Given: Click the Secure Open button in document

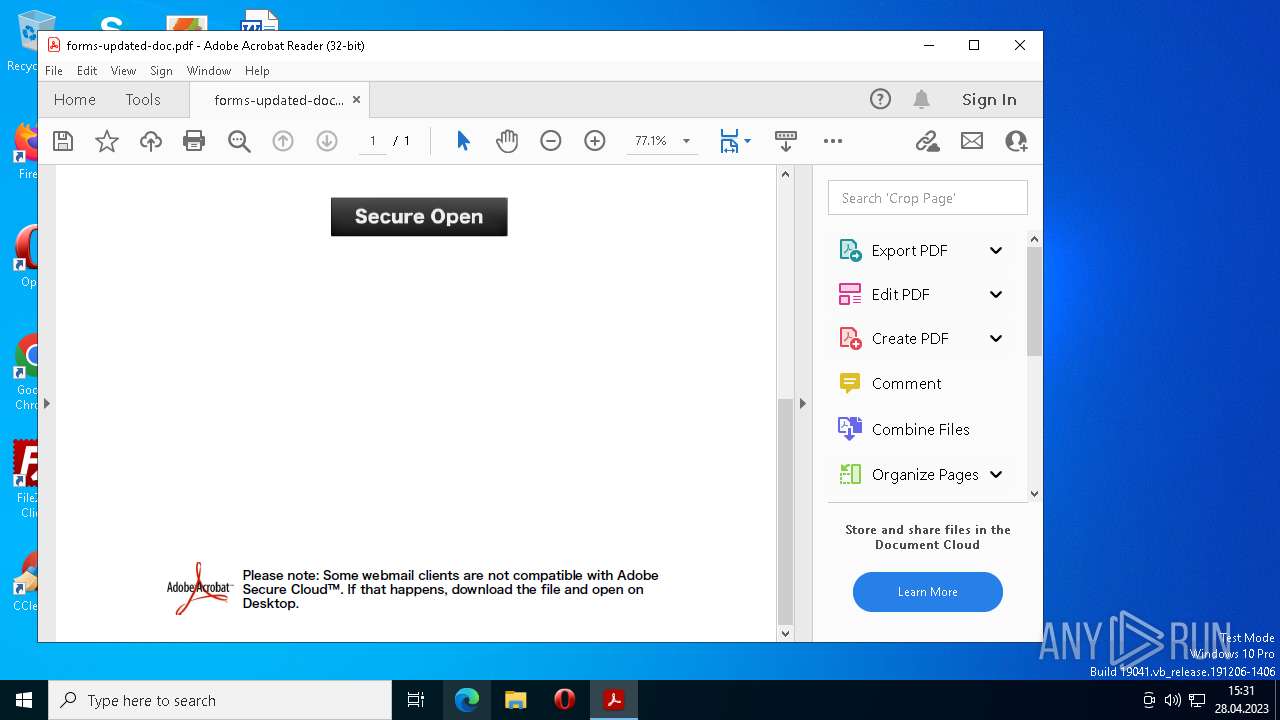Looking at the screenshot, I should [419, 217].
